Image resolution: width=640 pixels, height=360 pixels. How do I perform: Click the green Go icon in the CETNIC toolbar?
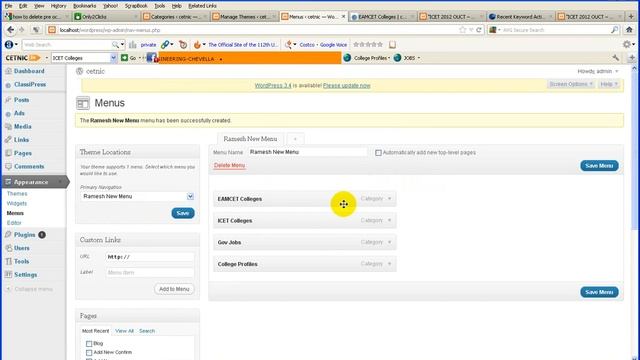click(x=124, y=58)
